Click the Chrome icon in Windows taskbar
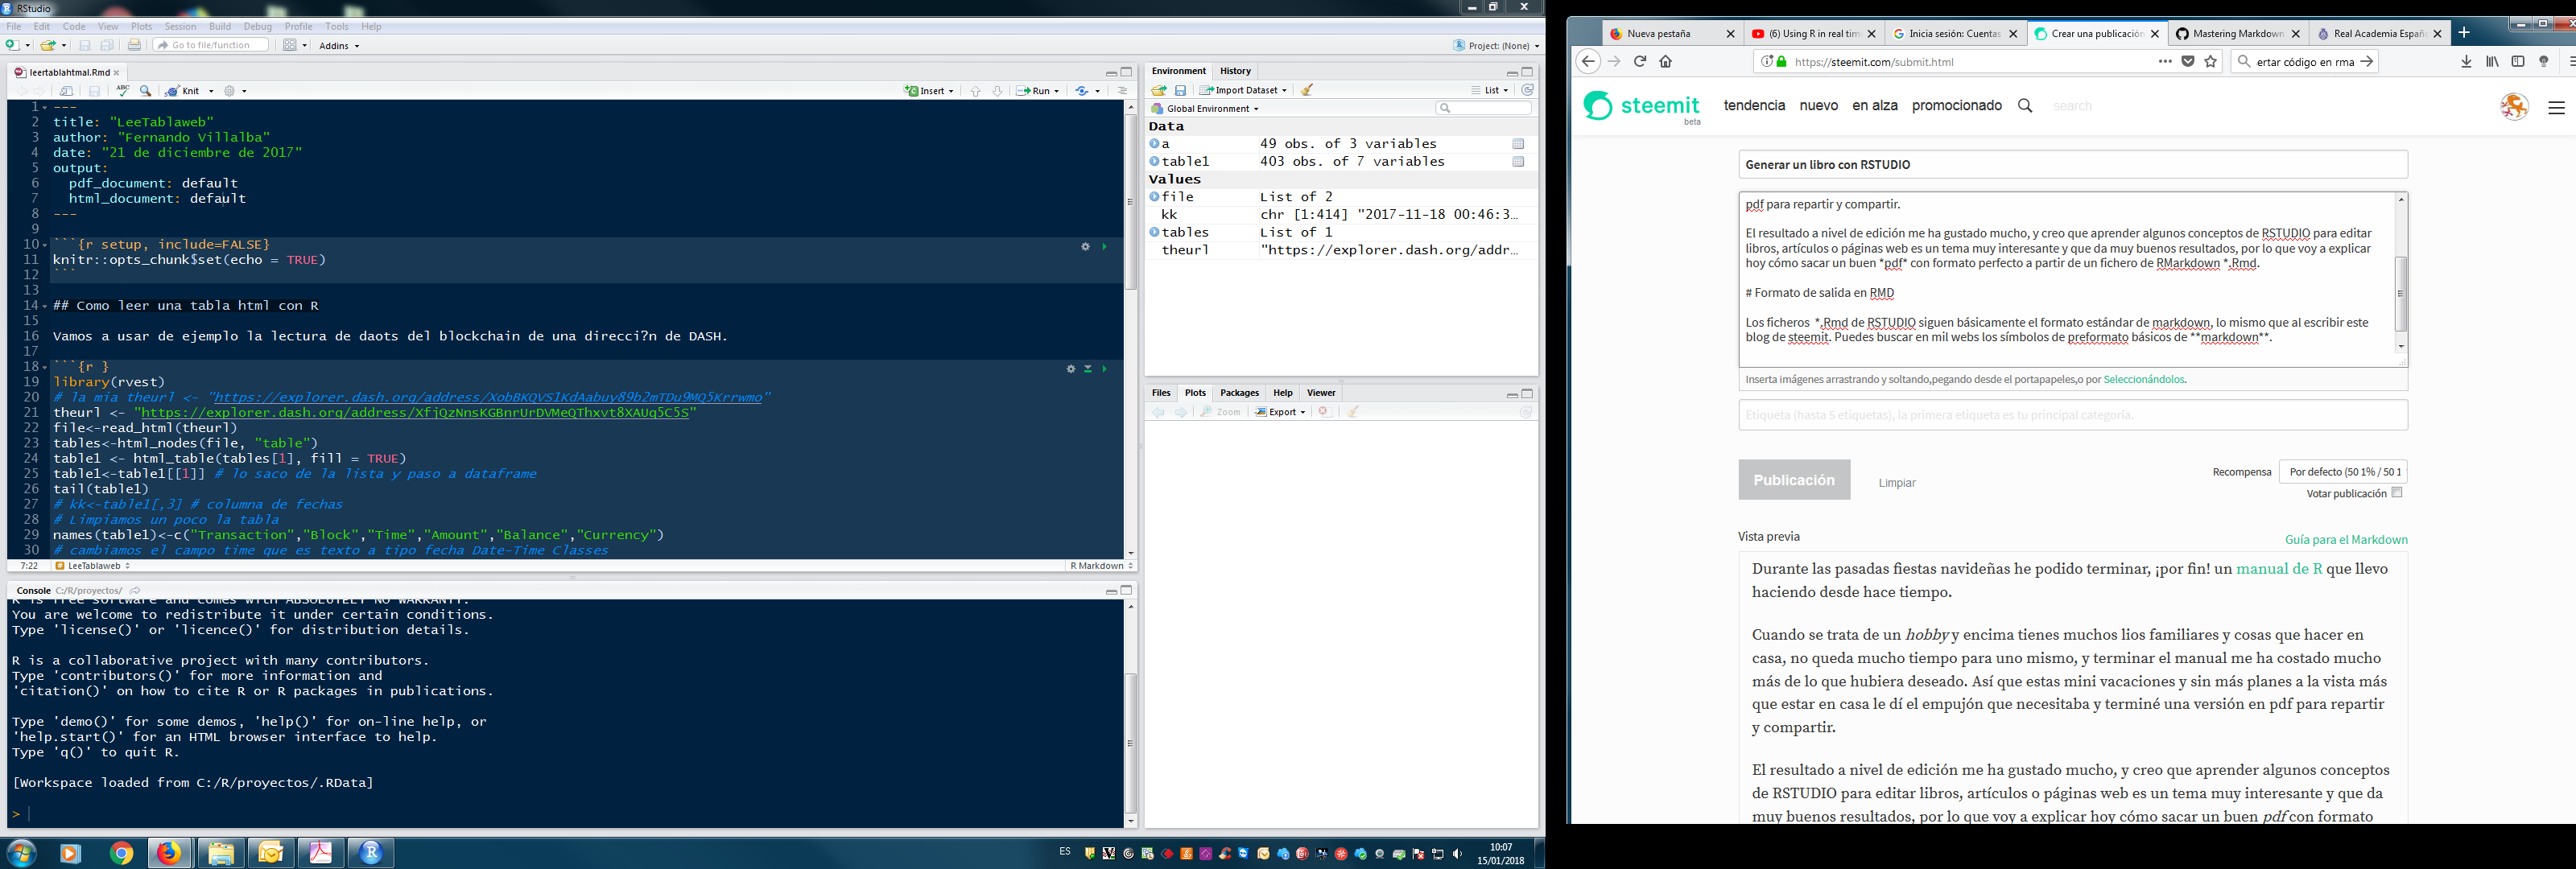Image resolution: width=2576 pixels, height=869 pixels. tap(121, 853)
